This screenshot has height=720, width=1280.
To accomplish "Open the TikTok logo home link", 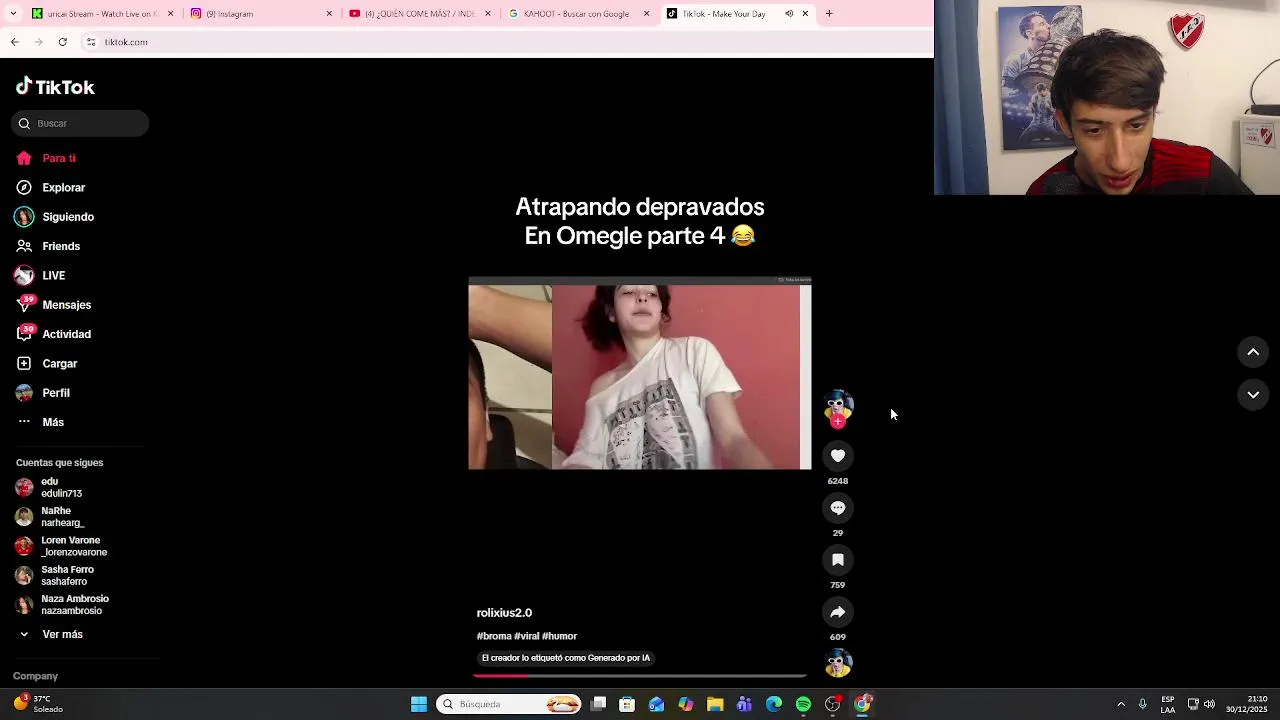I will point(55,87).
